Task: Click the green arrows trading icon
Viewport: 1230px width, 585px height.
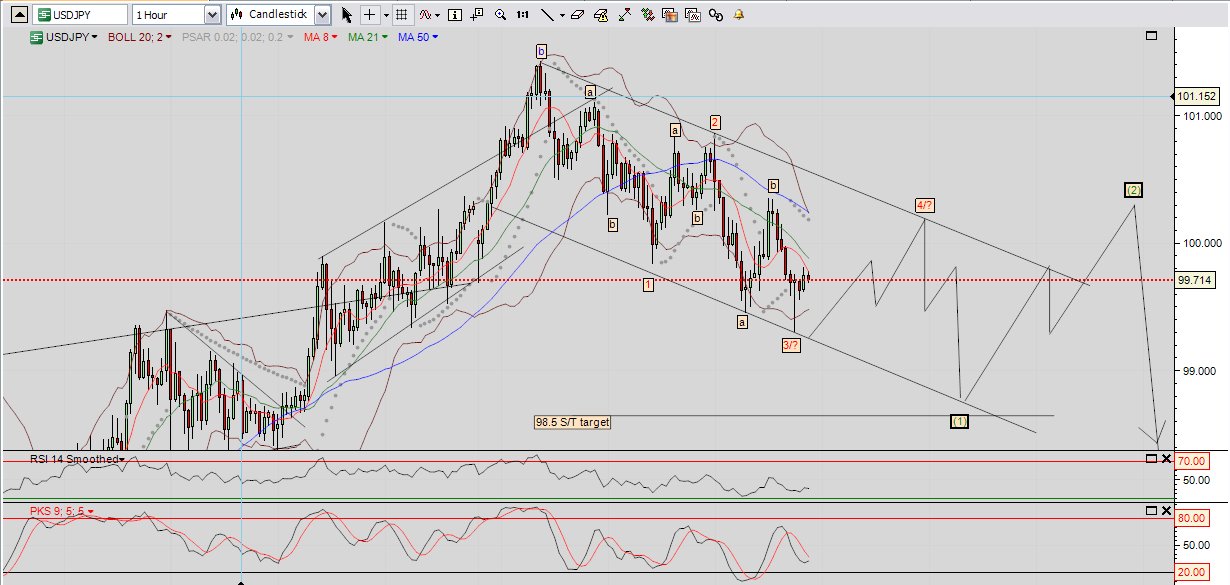Action: (x=649, y=15)
